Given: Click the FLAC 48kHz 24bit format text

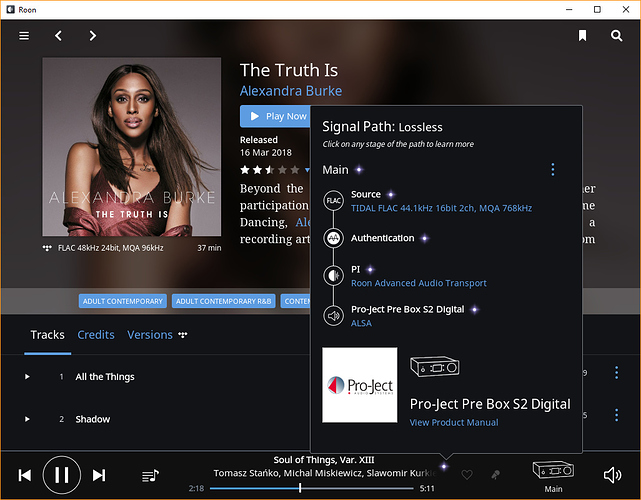Looking at the screenshot, I should (110, 248).
